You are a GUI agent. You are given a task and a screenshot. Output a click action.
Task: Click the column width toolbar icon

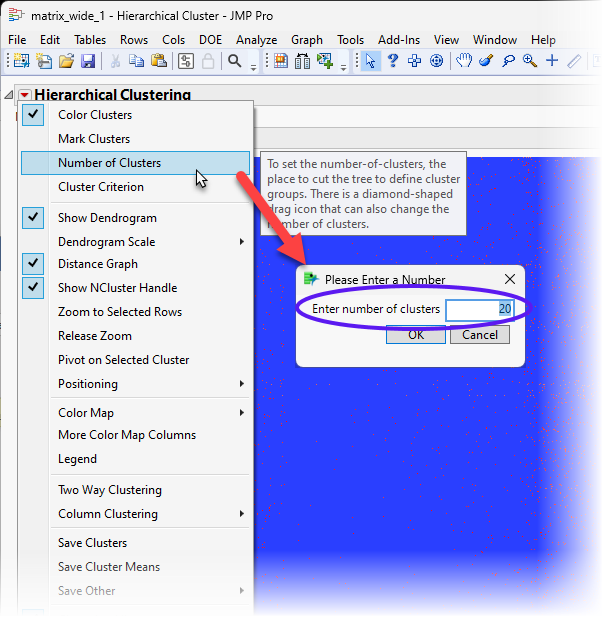click(x=302, y=61)
